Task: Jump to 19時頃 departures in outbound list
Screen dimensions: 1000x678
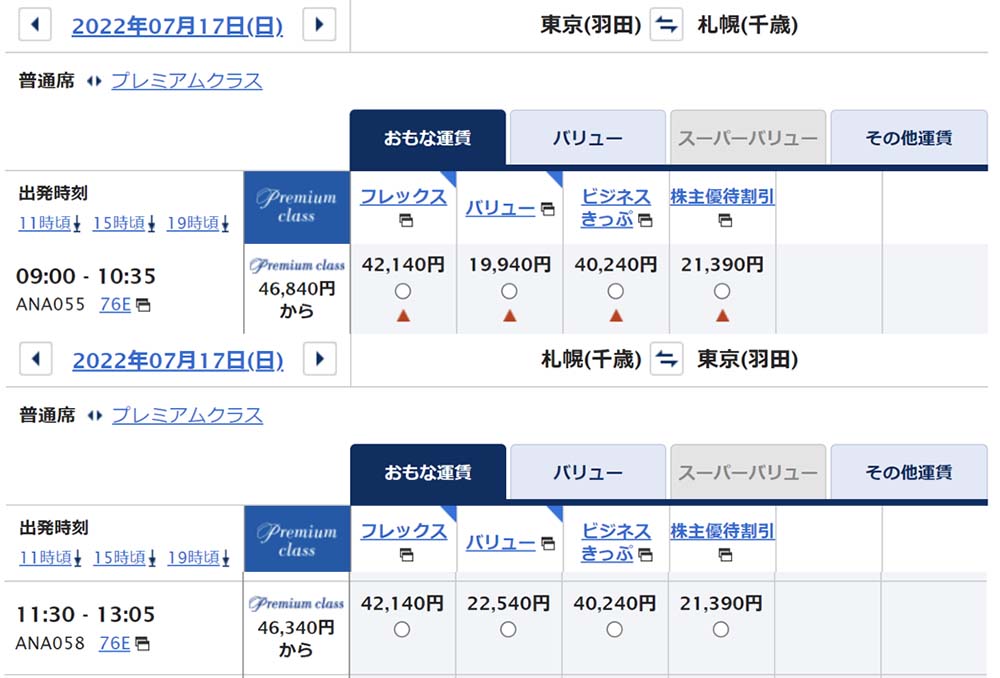Action: click(x=198, y=223)
